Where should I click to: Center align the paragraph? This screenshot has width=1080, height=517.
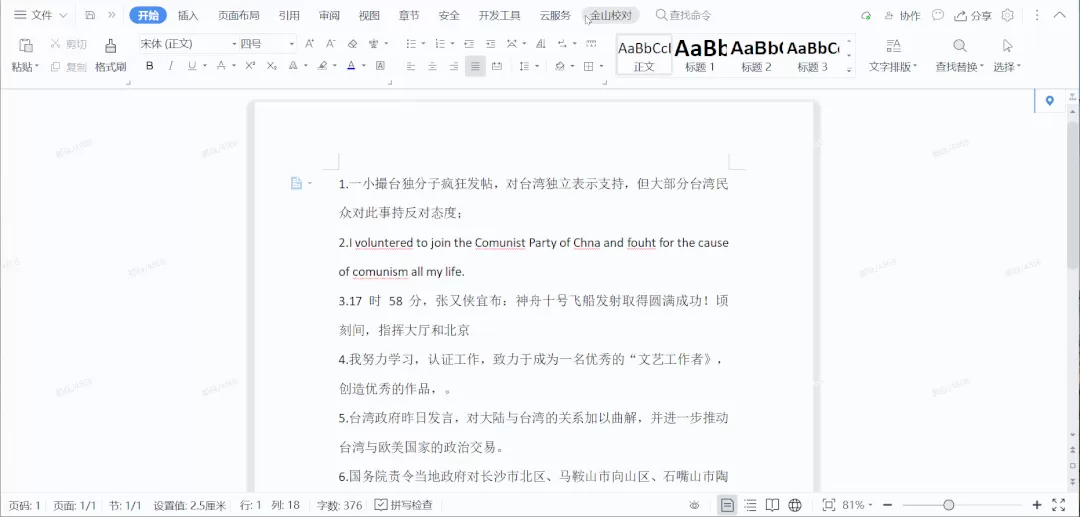coord(433,66)
